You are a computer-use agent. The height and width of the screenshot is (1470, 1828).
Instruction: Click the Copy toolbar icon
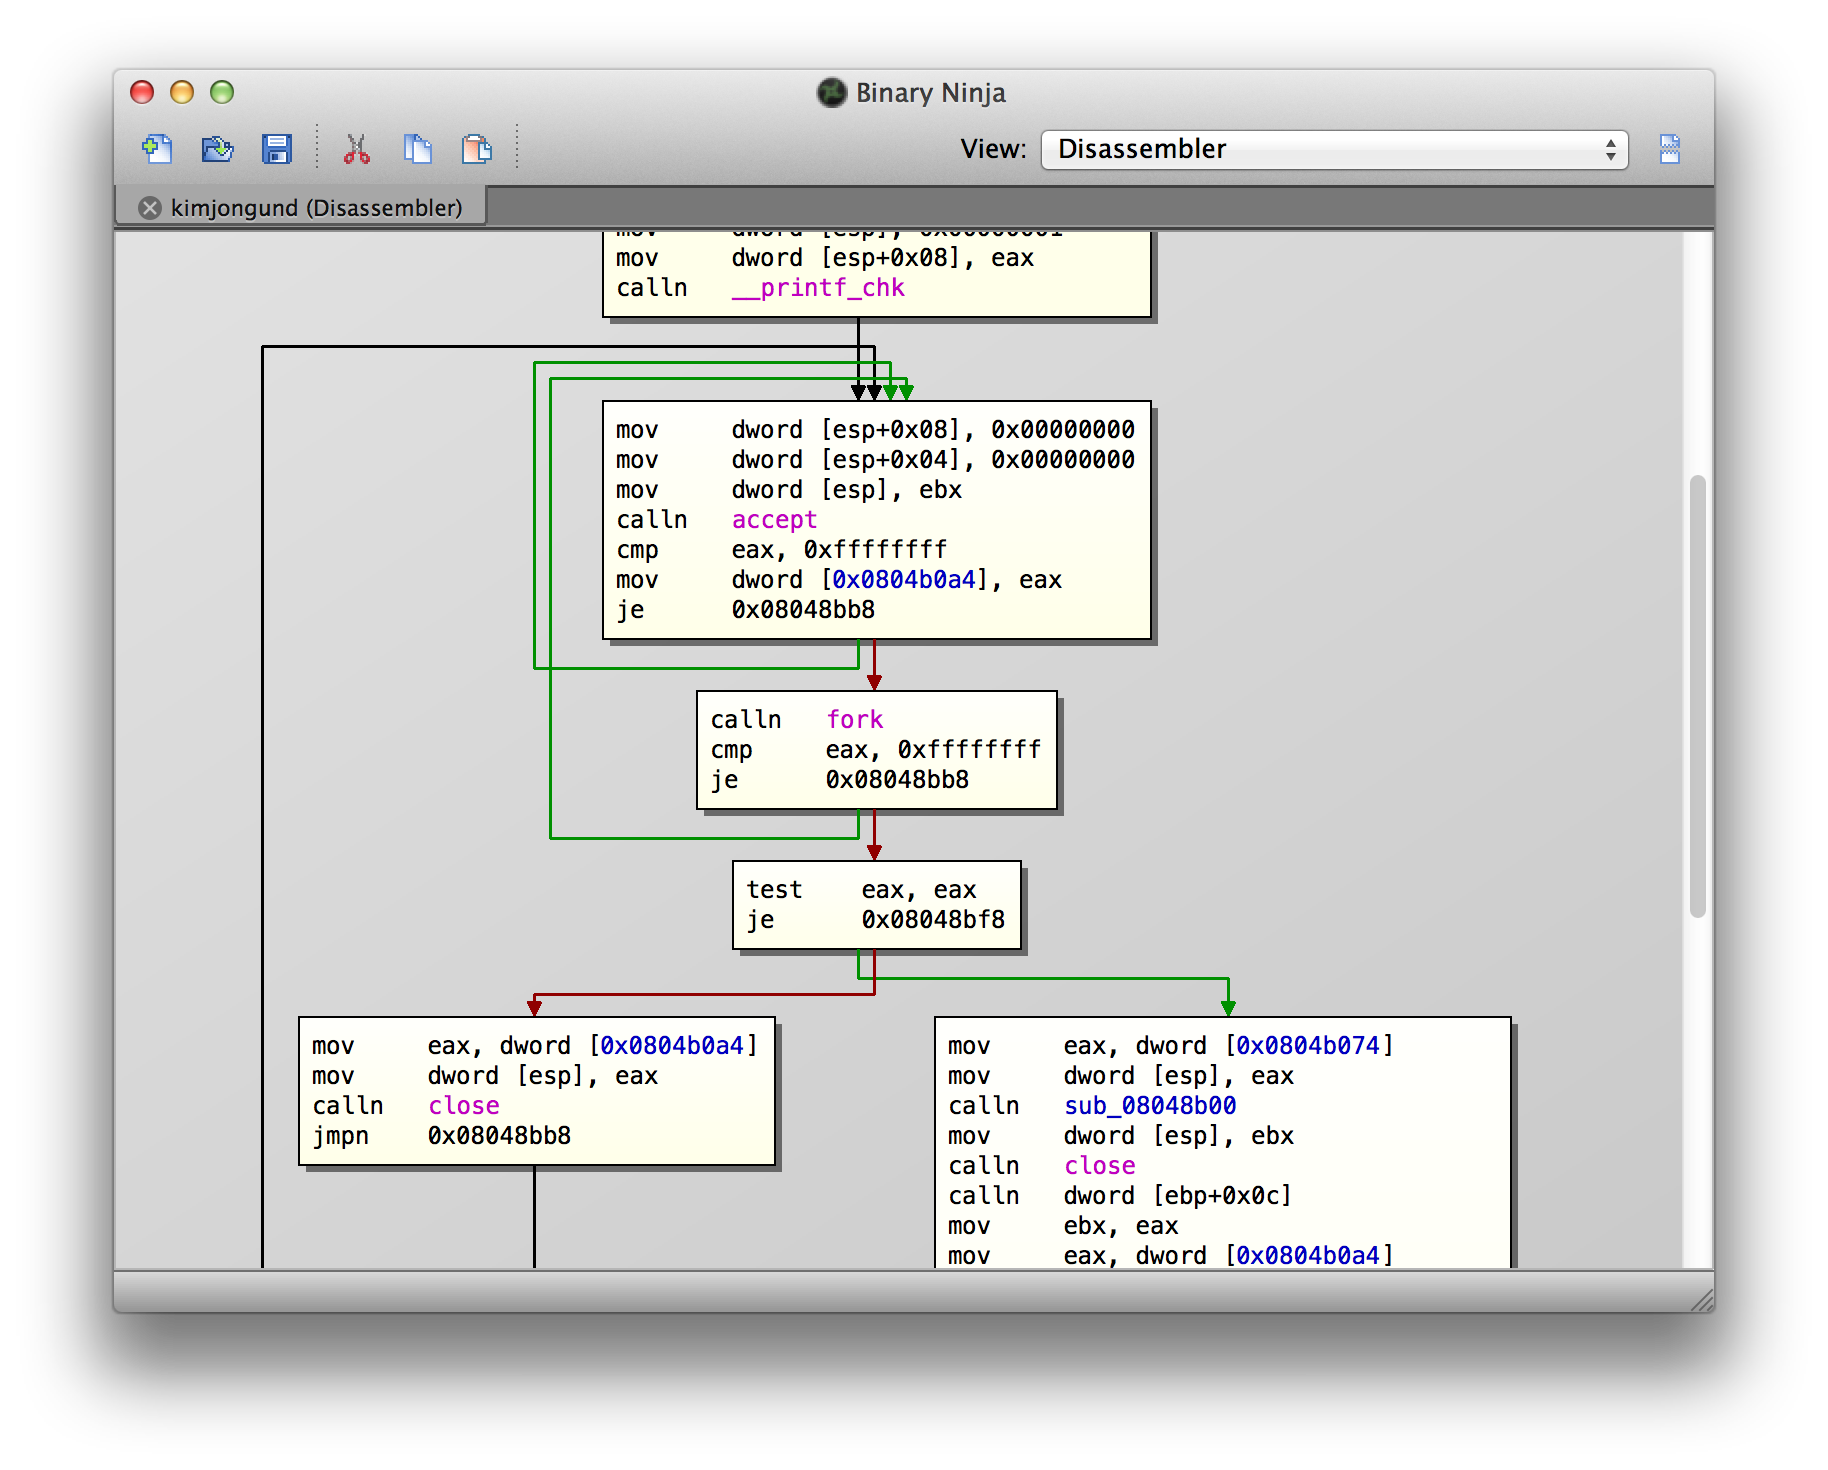click(417, 149)
